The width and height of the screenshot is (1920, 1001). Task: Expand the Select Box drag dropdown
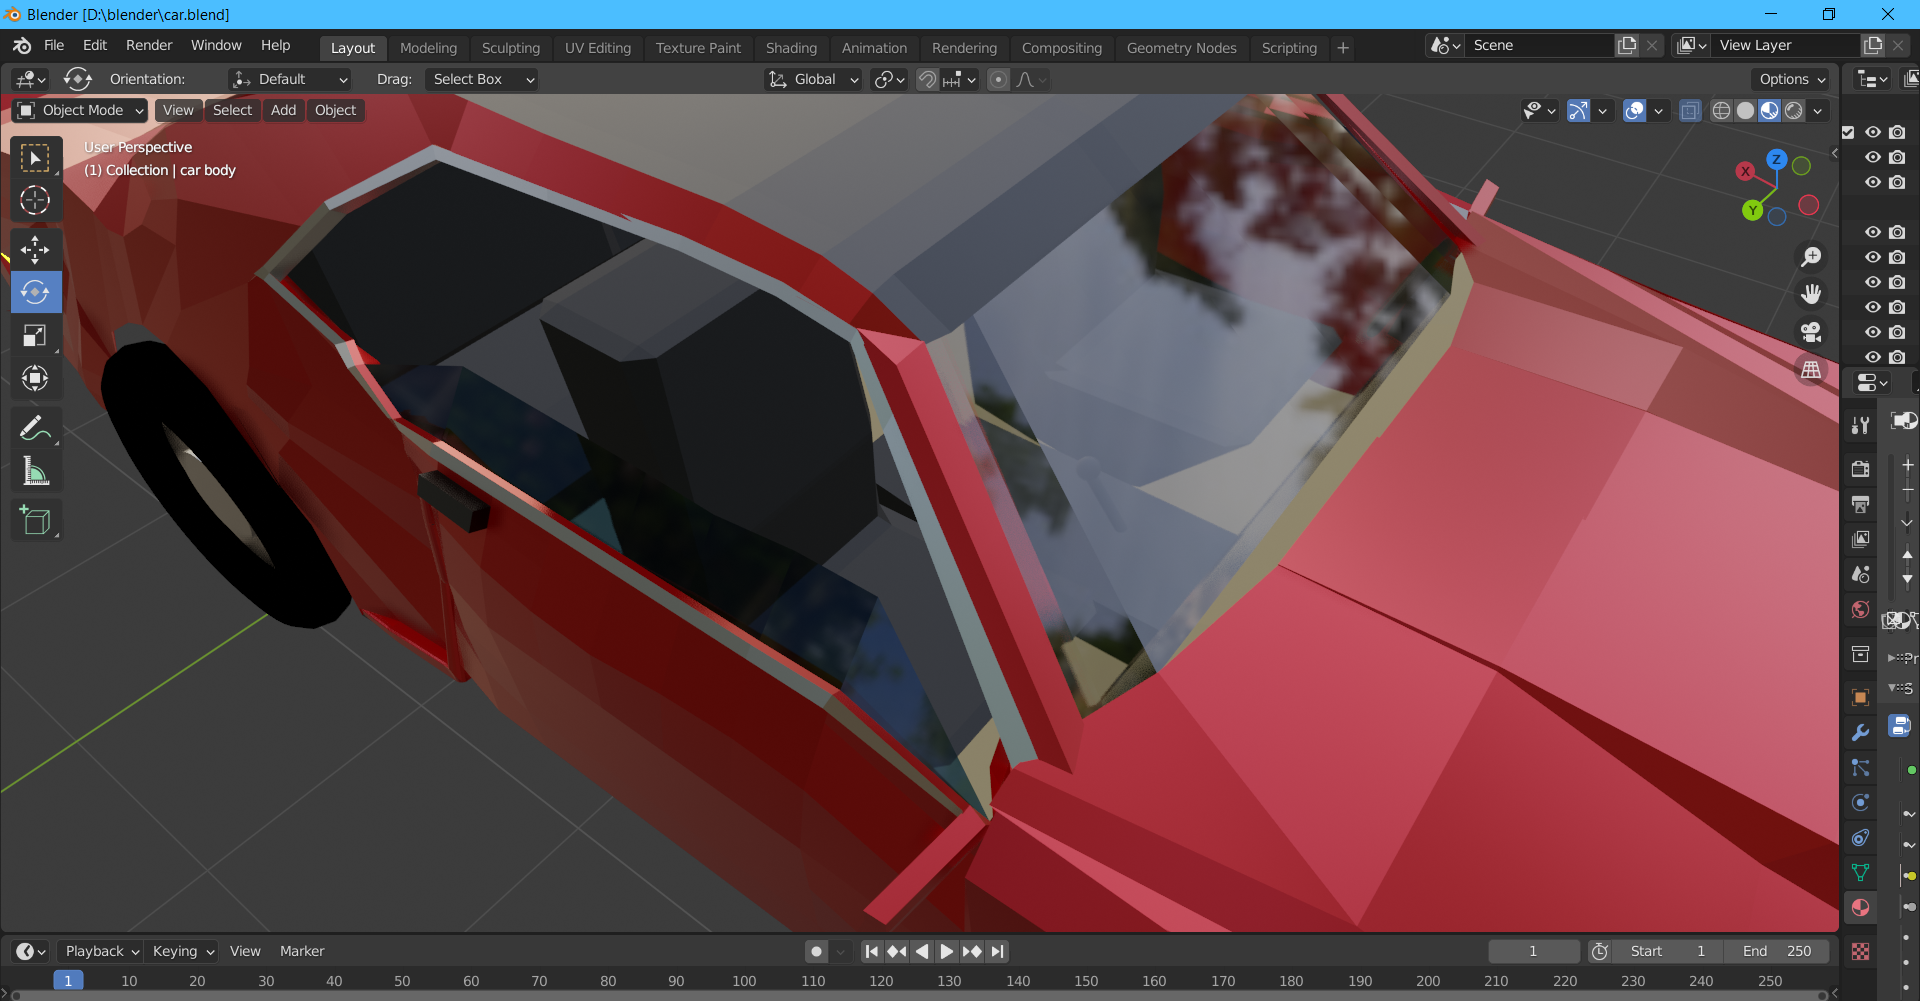[x=482, y=80]
